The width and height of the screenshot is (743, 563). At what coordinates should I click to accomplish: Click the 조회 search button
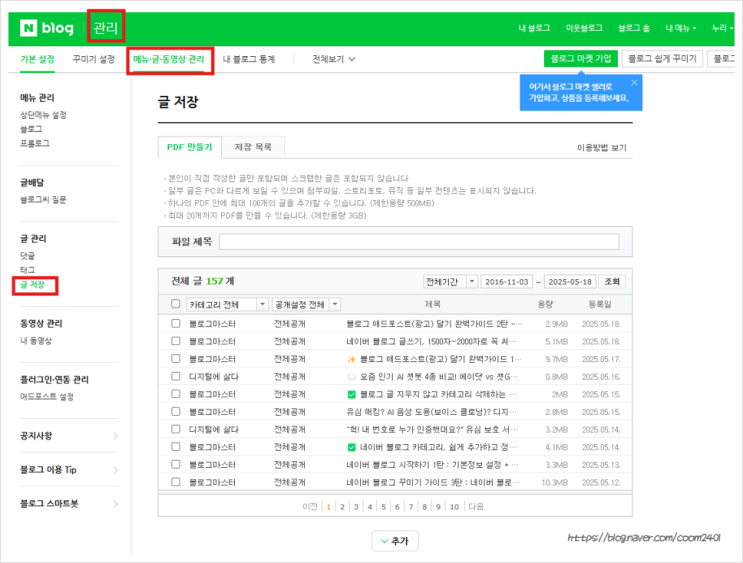coord(612,282)
